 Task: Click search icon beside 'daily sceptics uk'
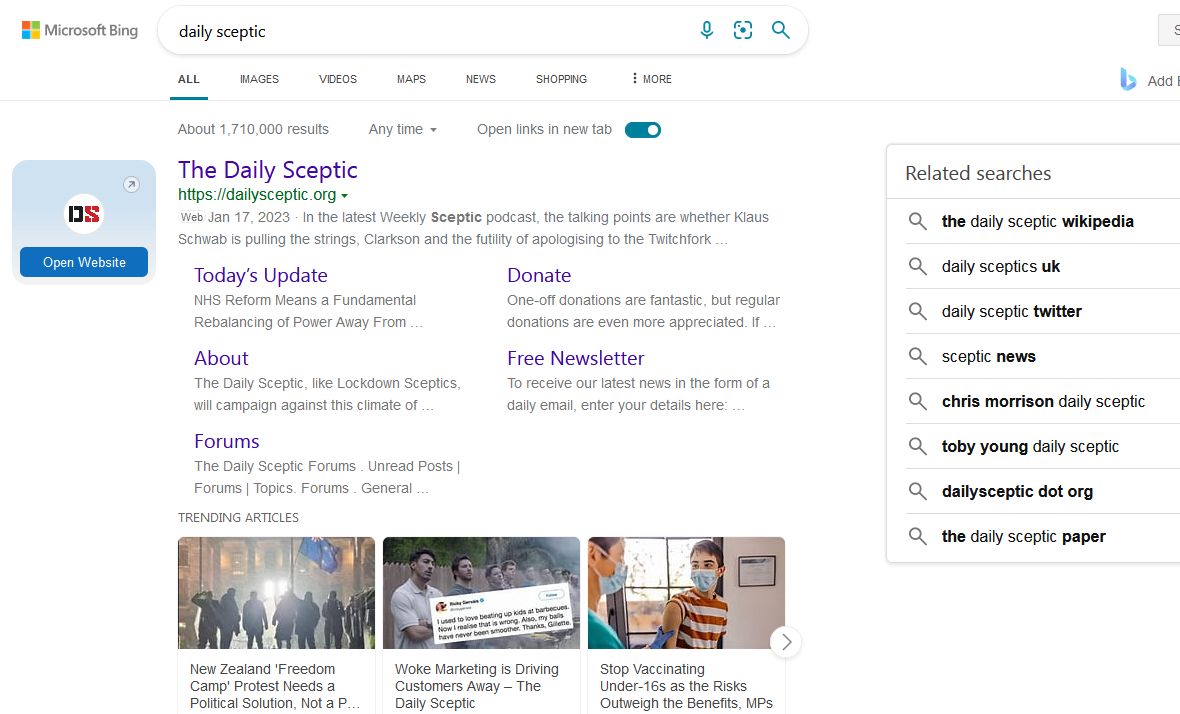[917, 266]
